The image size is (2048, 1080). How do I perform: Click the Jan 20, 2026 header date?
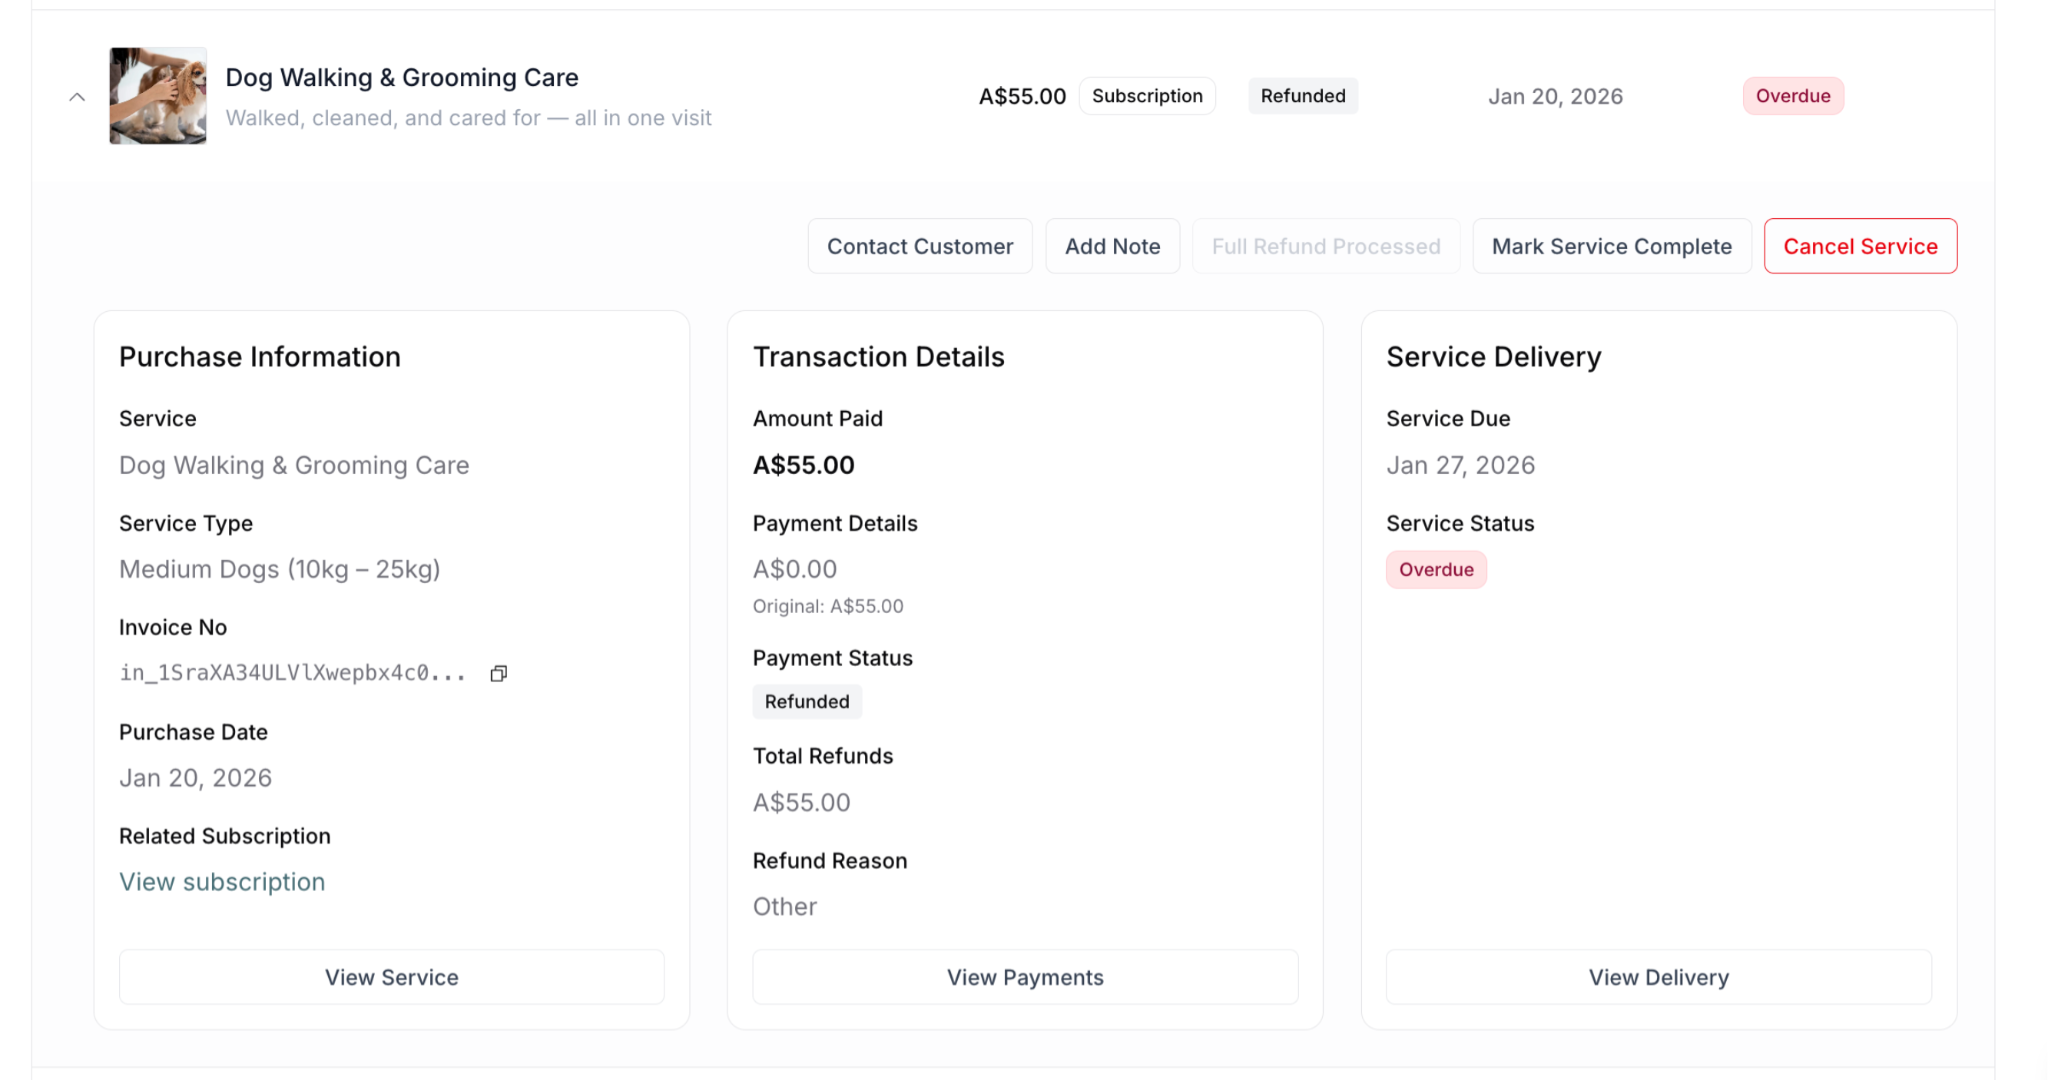pos(1555,97)
